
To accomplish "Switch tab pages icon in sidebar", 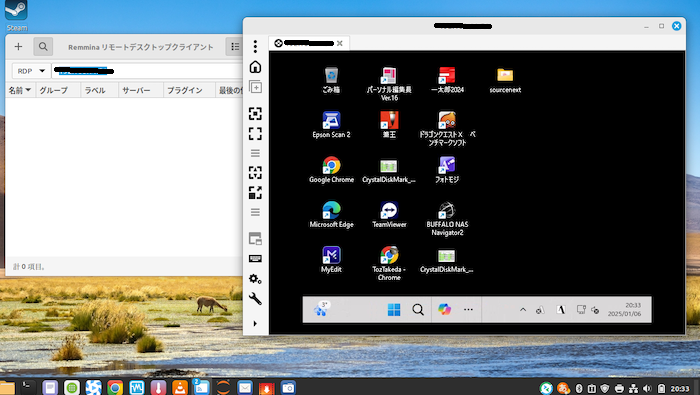I will (255, 239).
